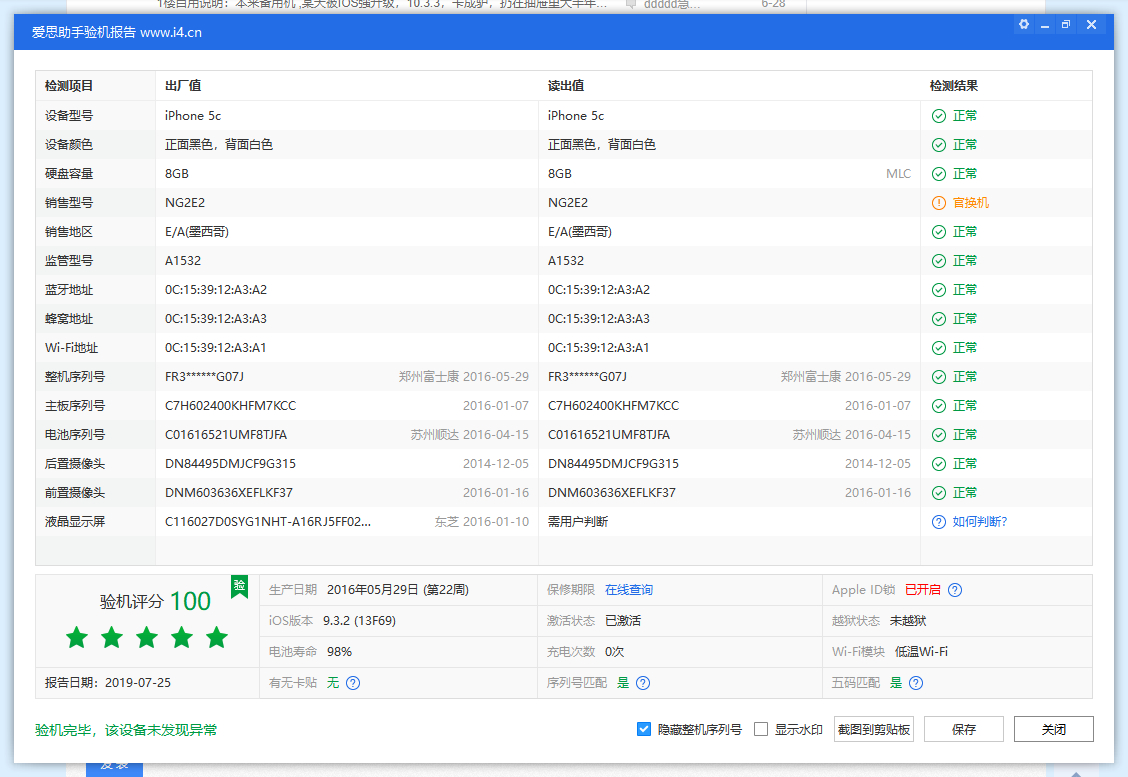Click the 验机评分 100 score
This screenshot has width=1128, height=777.
coord(155,601)
